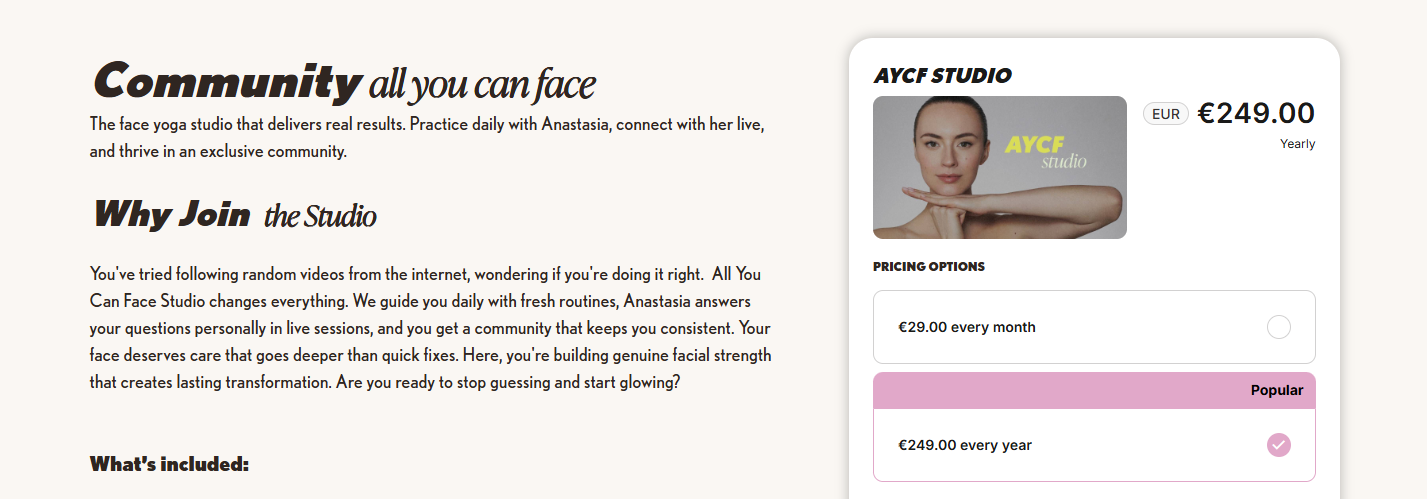The height and width of the screenshot is (499, 1427).
Task: Click the Why Join heading
Action: coord(171,214)
